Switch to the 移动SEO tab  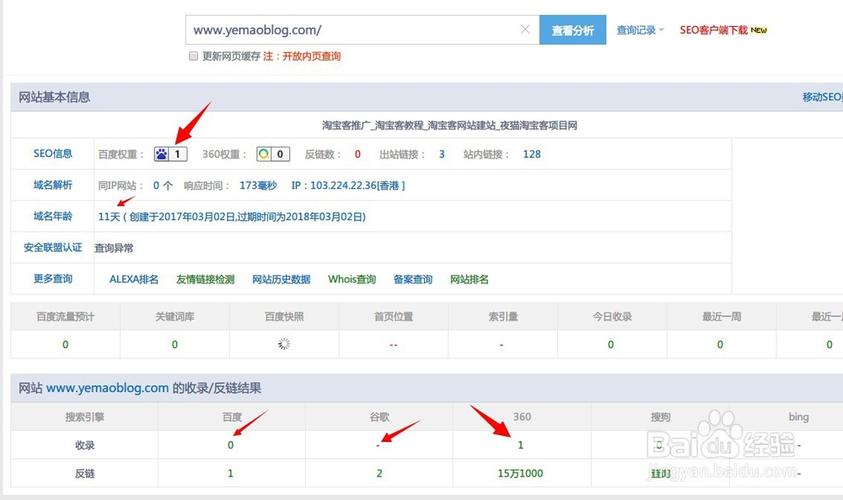821,97
